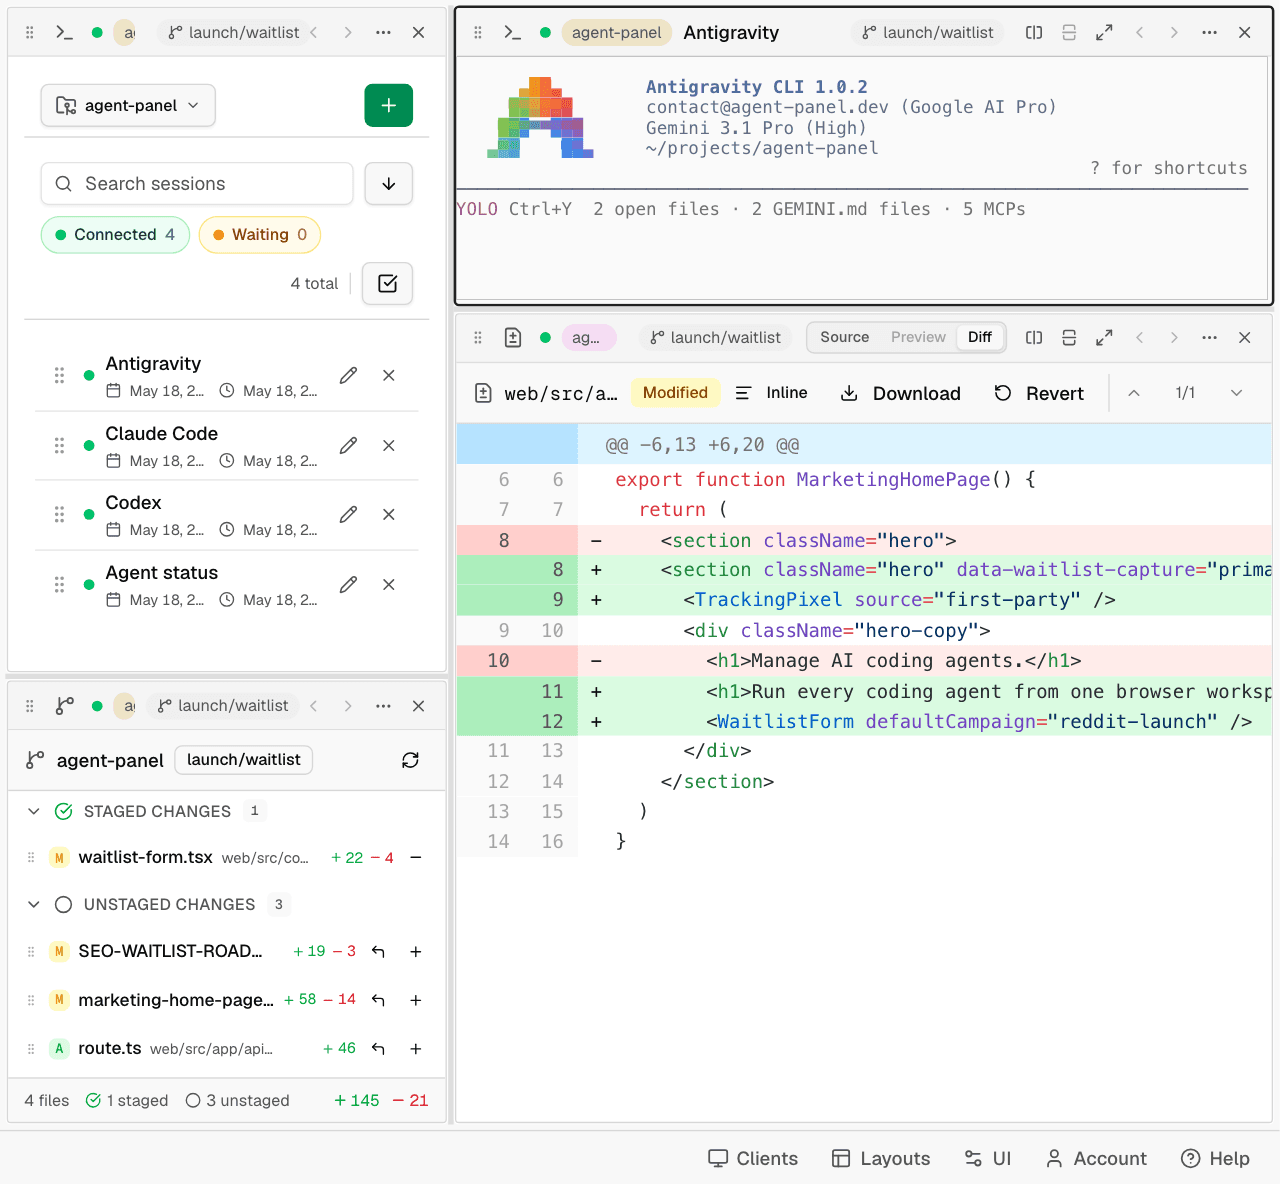Viewport: 1280px width, 1184px height.
Task: Open sessions panel more options menu
Action: (x=383, y=32)
